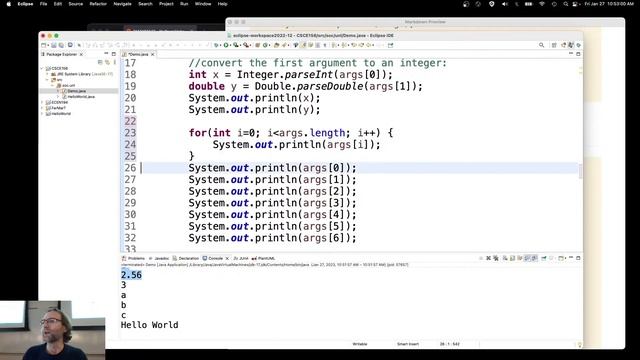The image size is (640, 360).
Task: Expand JRE System Library node
Action: click(48, 74)
